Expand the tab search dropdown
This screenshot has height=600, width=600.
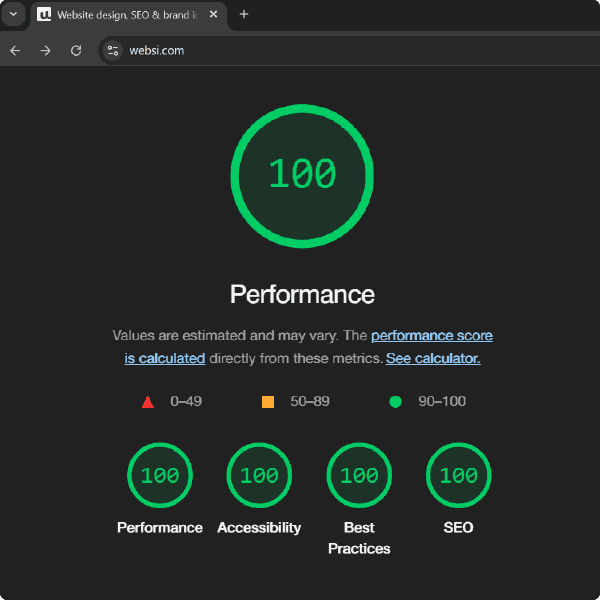coord(13,15)
